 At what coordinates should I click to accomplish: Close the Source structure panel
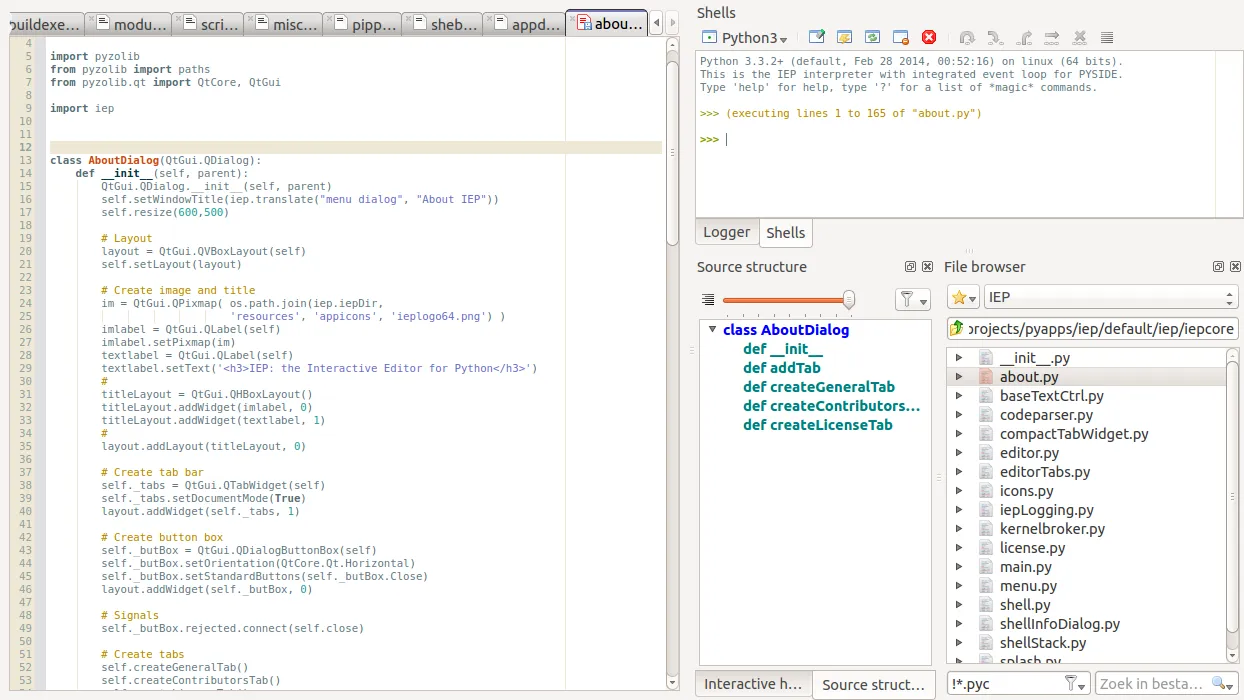[x=928, y=267]
